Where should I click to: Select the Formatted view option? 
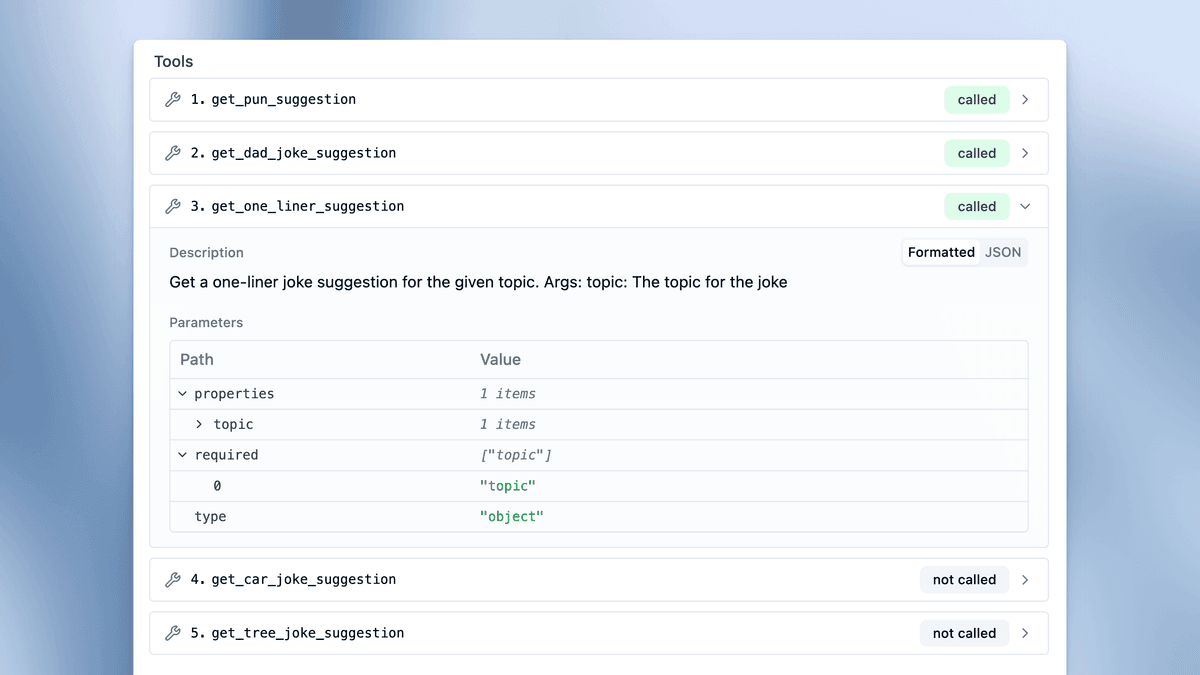941,253
